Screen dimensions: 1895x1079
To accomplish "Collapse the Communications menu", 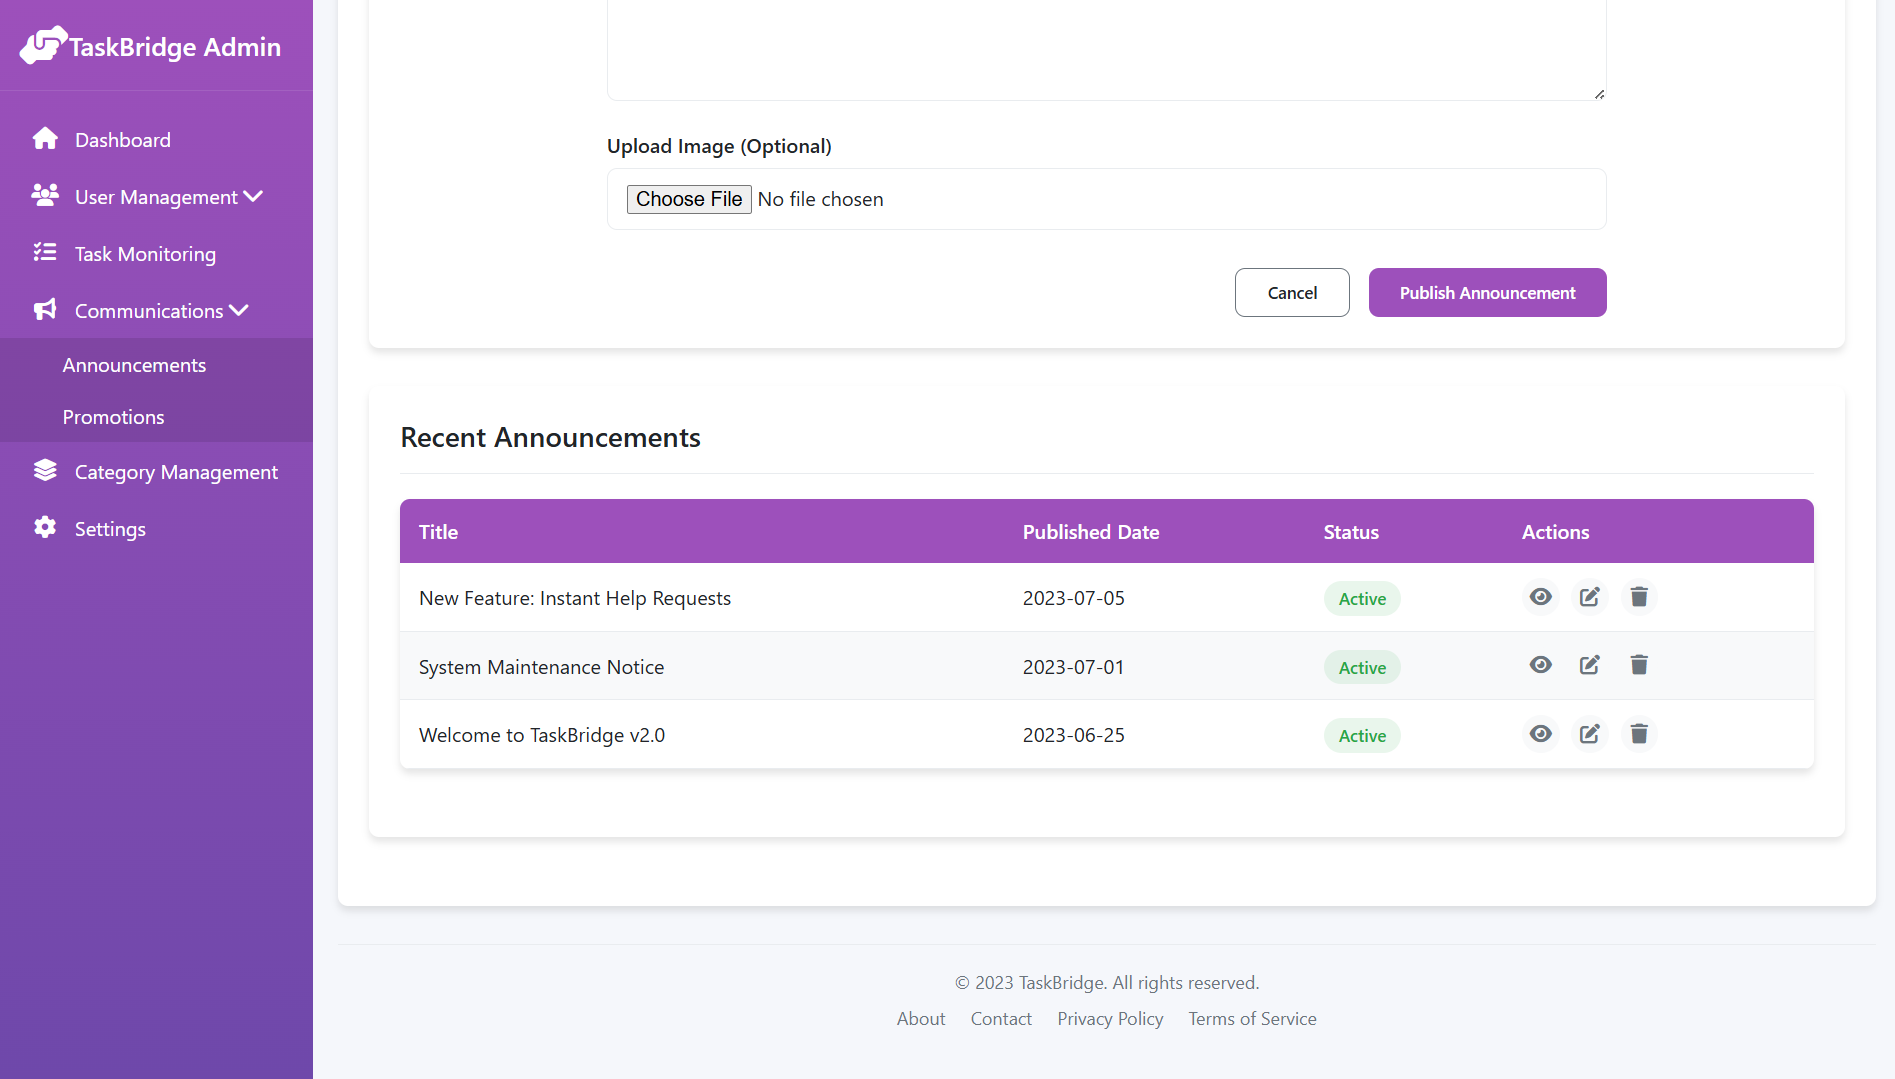I will click(238, 310).
